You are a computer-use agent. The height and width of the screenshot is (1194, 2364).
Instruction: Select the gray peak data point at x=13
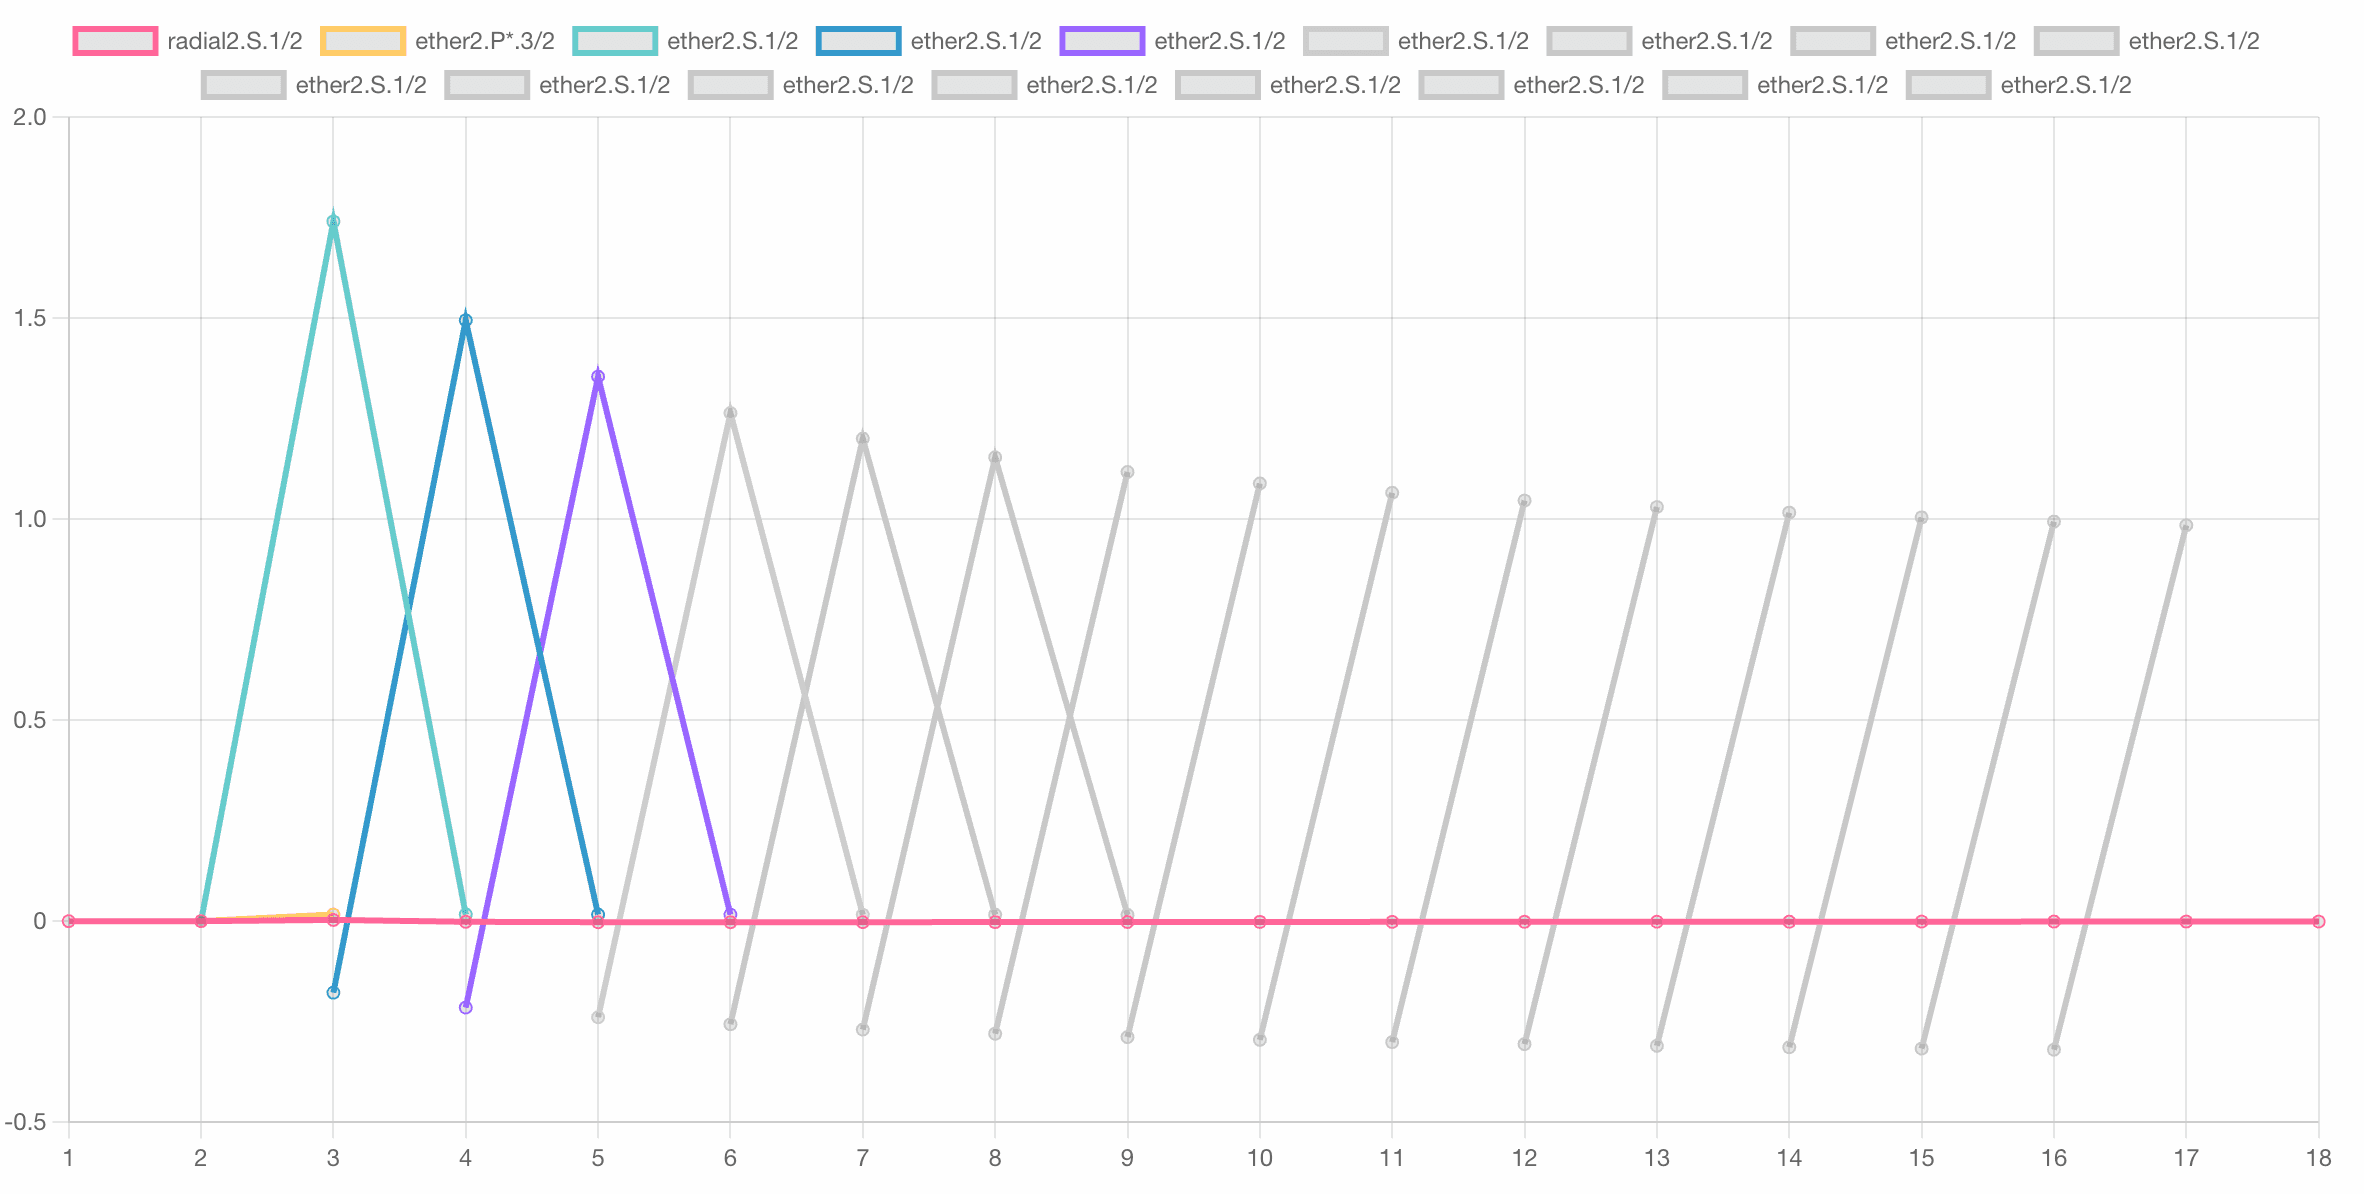[x=1657, y=508]
